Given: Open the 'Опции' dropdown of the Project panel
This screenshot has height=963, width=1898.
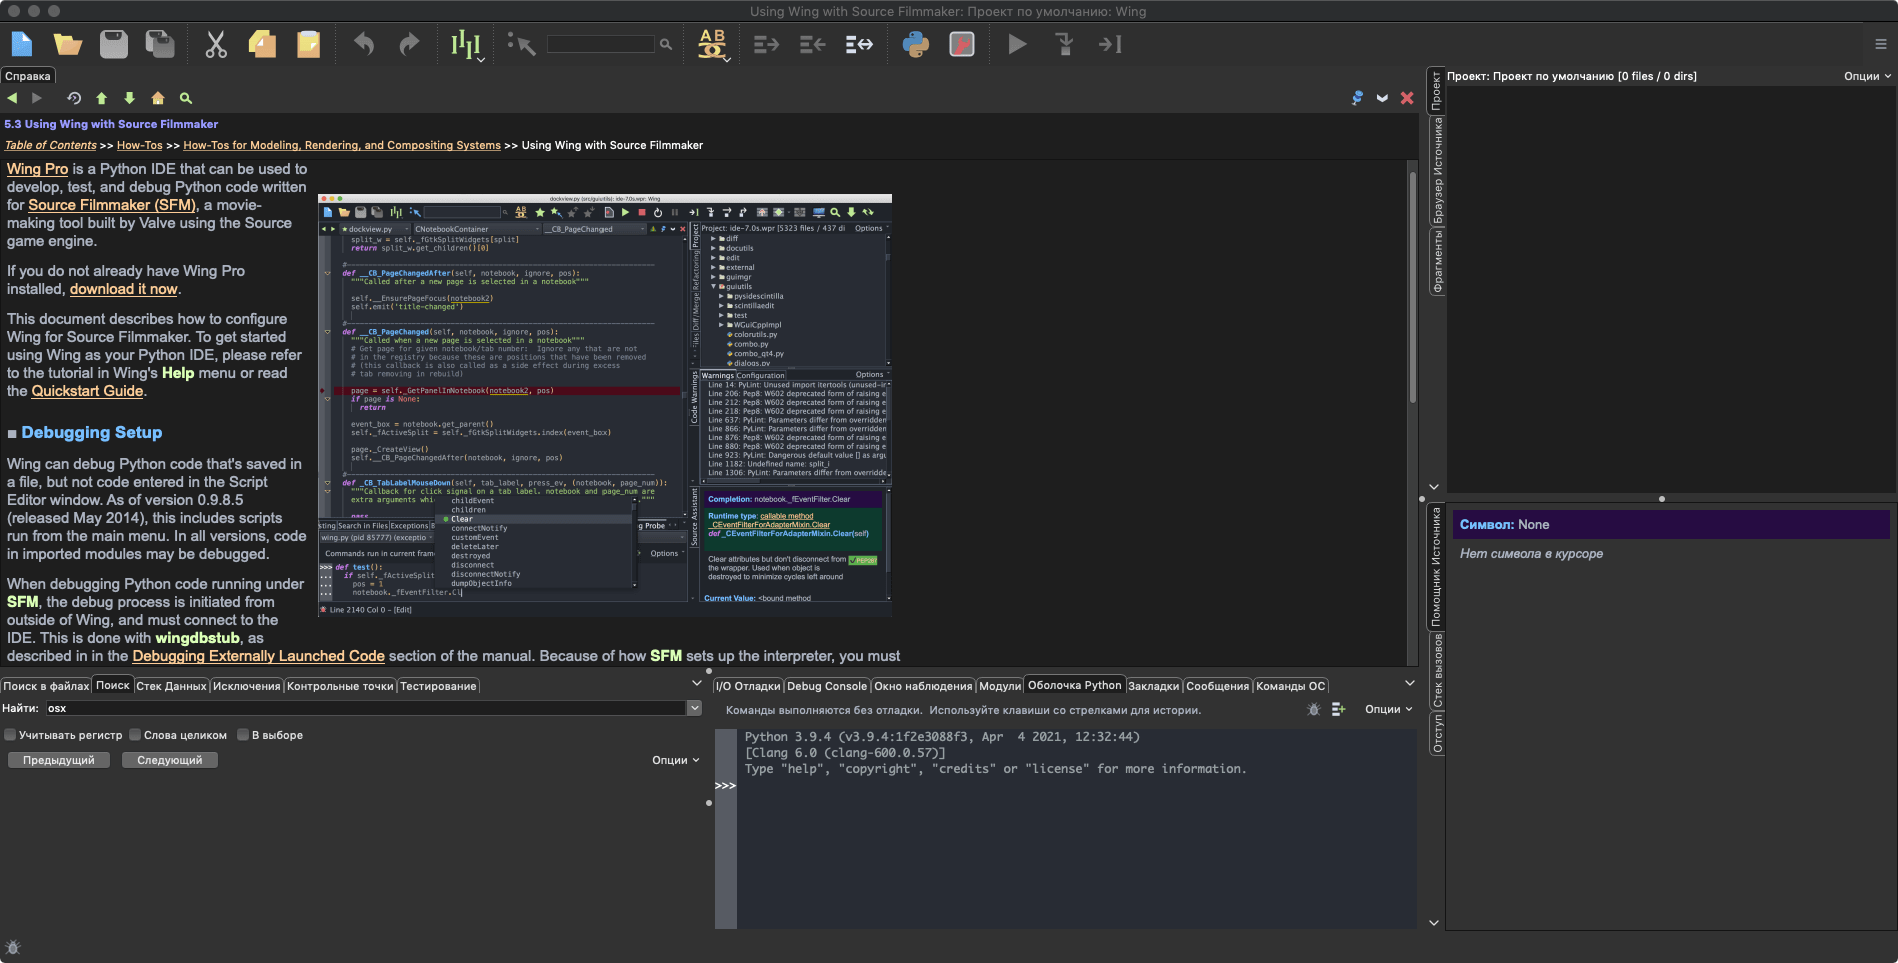Looking at the screenshot, I should coord(1864,75).
